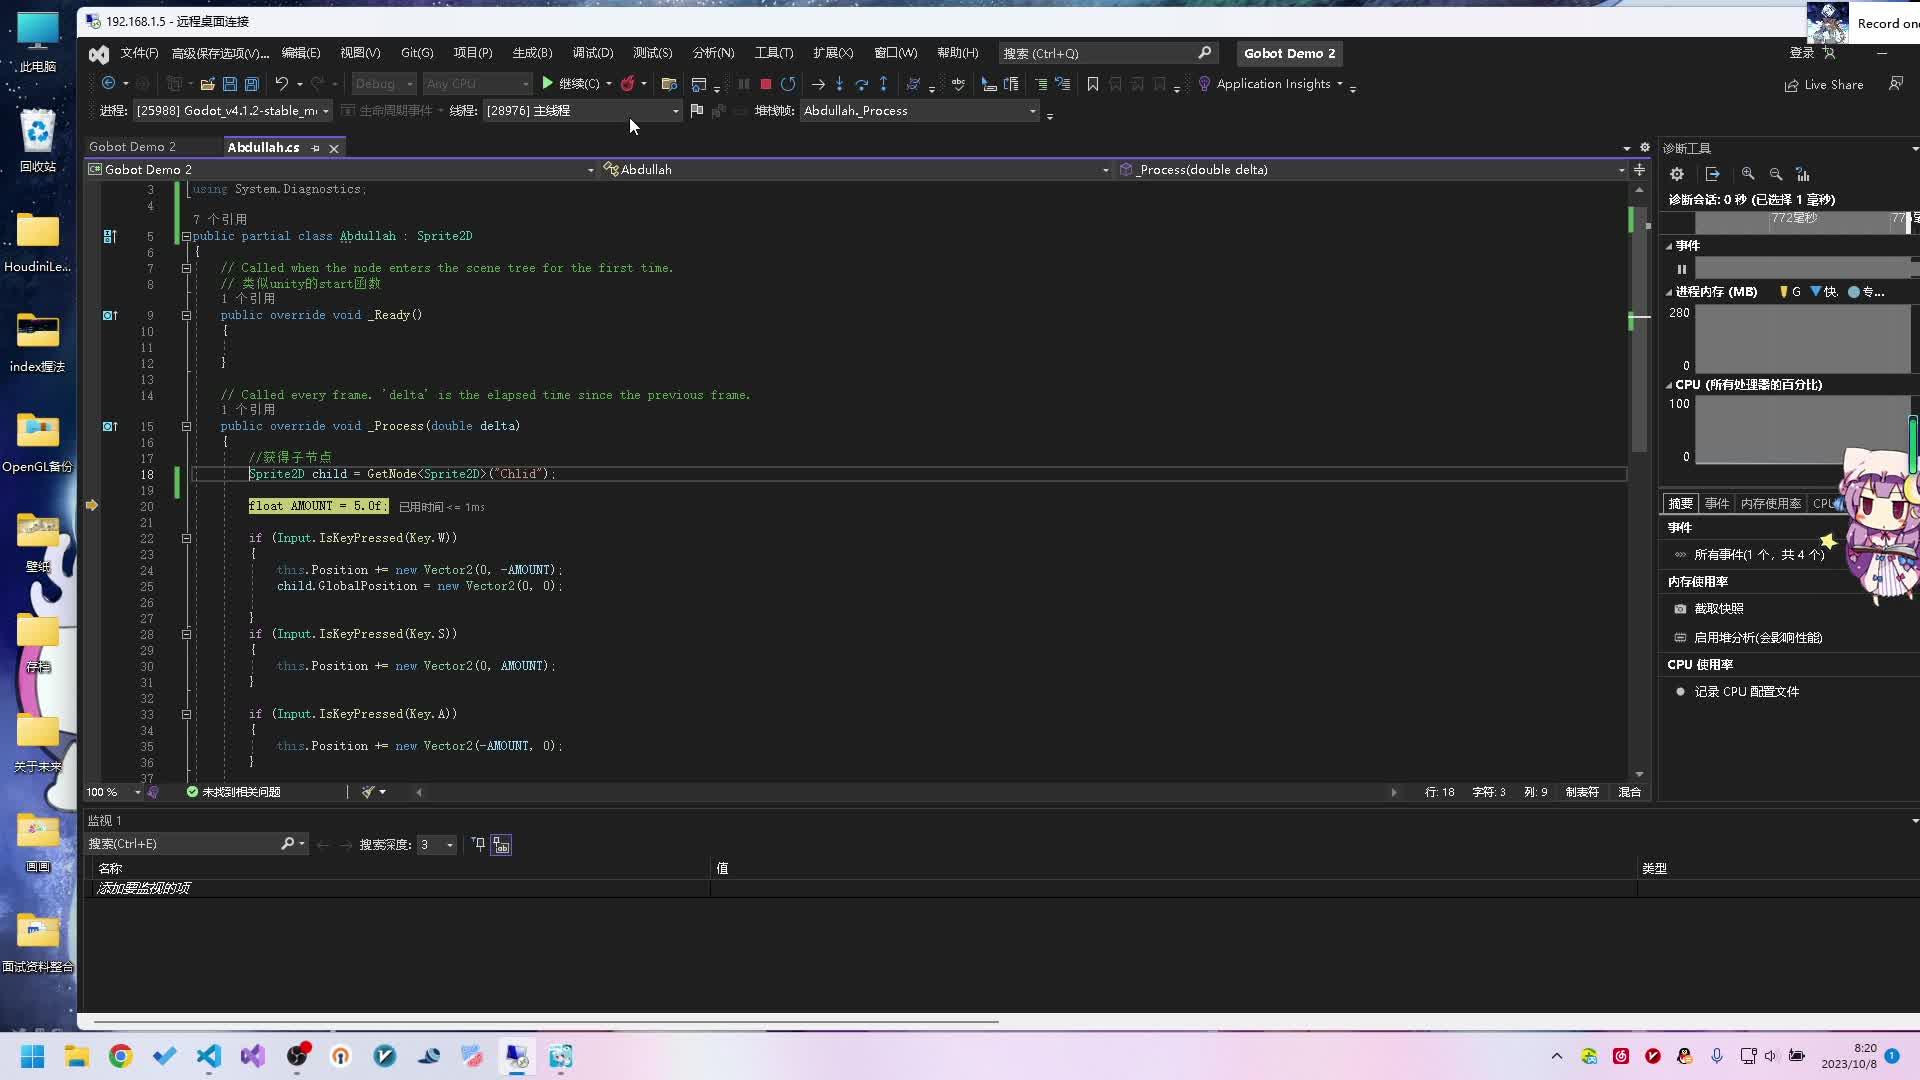The image size is (1920, 1080).
Task: Open diagnostic tools settings gear
Action: point(1677,174)
